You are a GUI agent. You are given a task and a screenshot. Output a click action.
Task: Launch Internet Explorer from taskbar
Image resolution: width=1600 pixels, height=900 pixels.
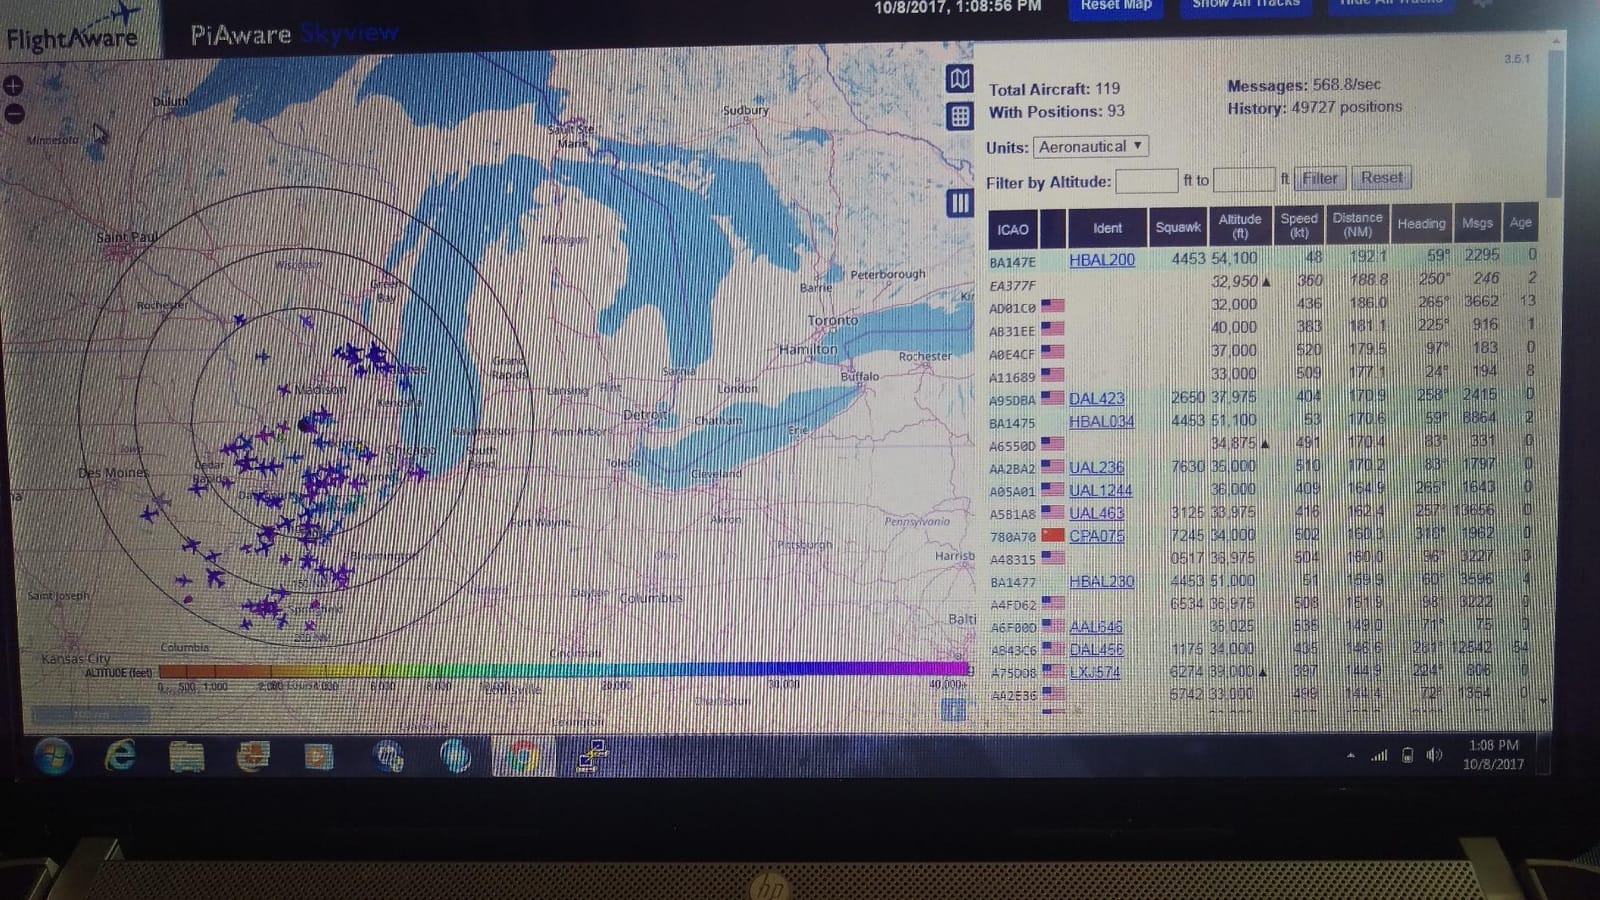(x=120, y=757)
